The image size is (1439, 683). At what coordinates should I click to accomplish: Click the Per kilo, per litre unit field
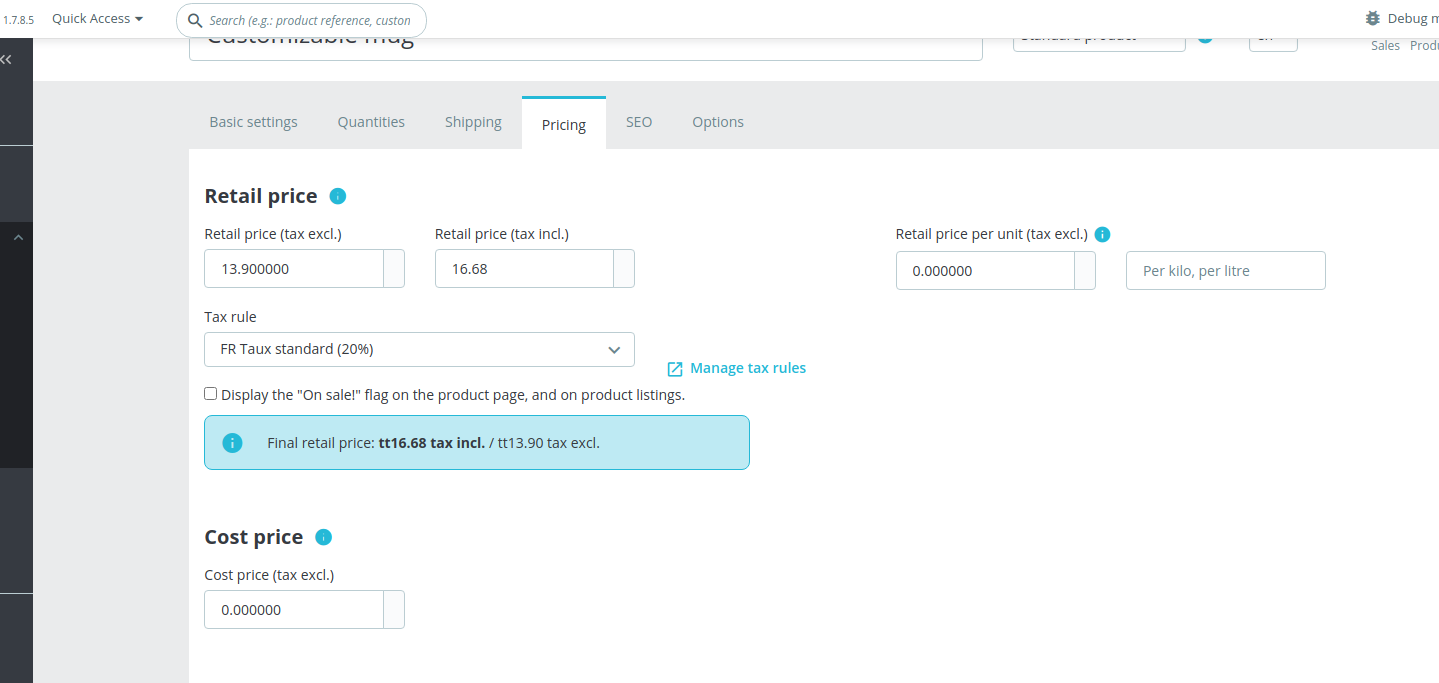[1225, 270]
